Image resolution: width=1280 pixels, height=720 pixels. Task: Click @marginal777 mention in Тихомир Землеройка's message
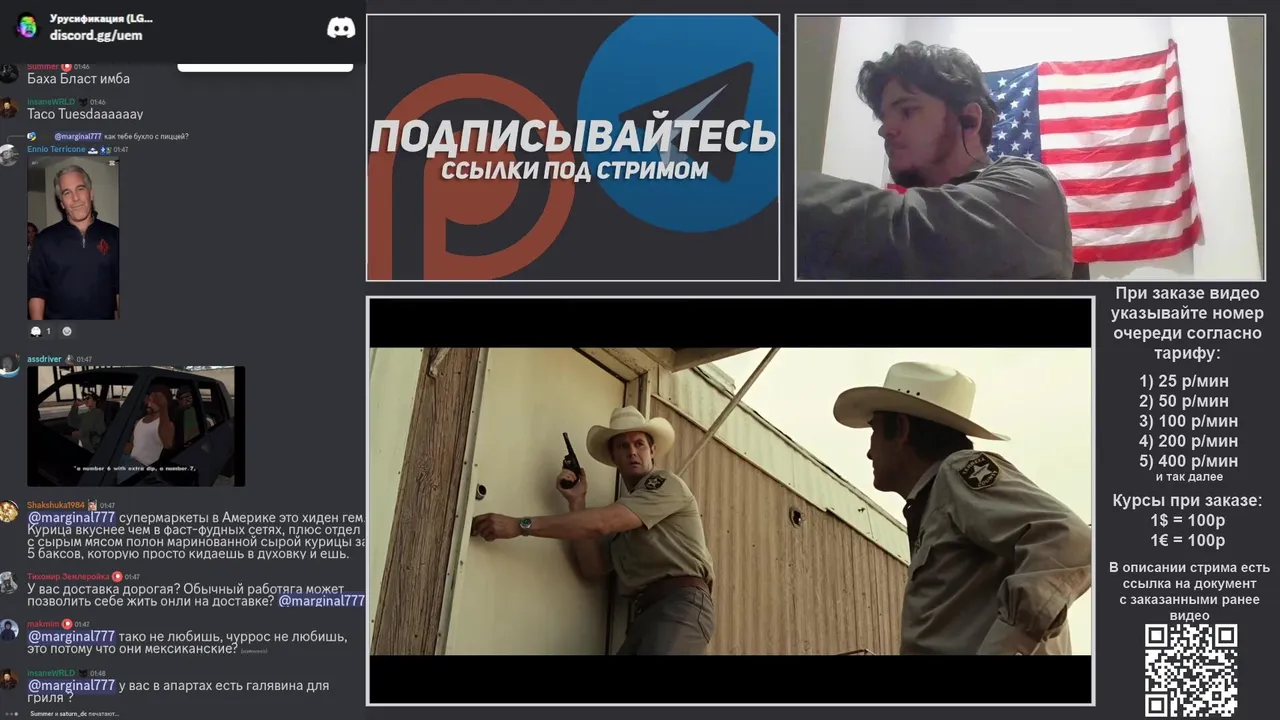[x=321, y=600]
